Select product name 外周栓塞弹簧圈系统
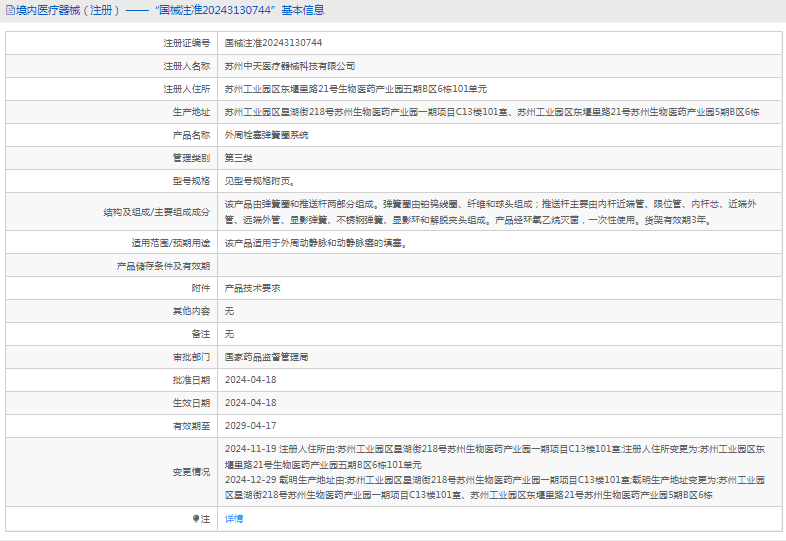786x541 pixels. pyautogui.click(x=267, y=135)
